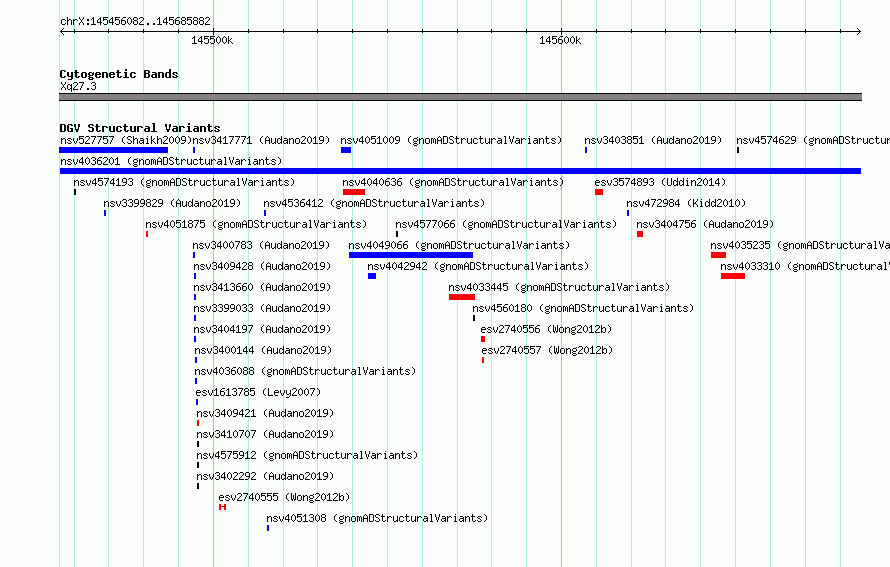Open esv2740555 (Wong2012b) variant label
Image resolution: width=890 pixels, height=567 pixels.
point(284,497)
